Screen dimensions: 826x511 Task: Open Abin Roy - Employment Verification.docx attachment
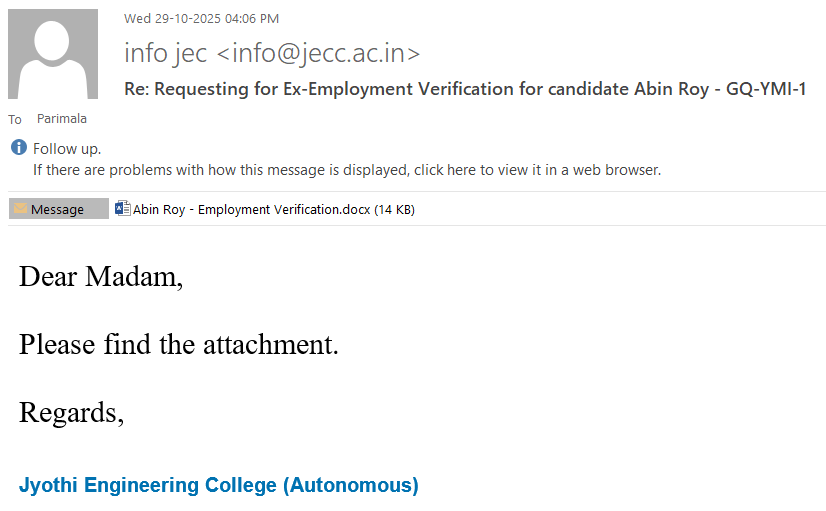pos(251,209)
